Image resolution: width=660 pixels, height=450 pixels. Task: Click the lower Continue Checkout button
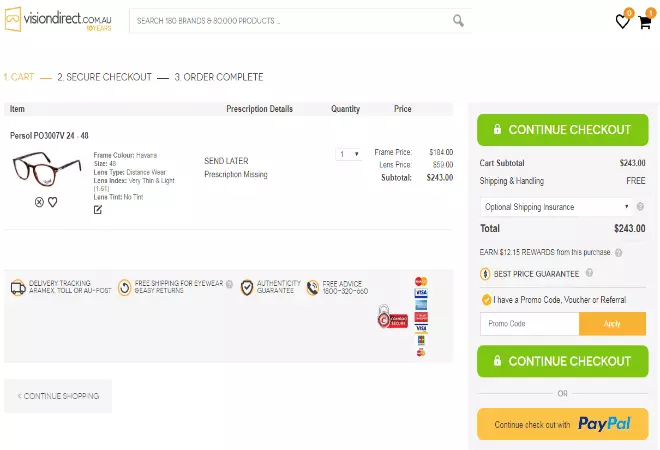click(562, 361)
